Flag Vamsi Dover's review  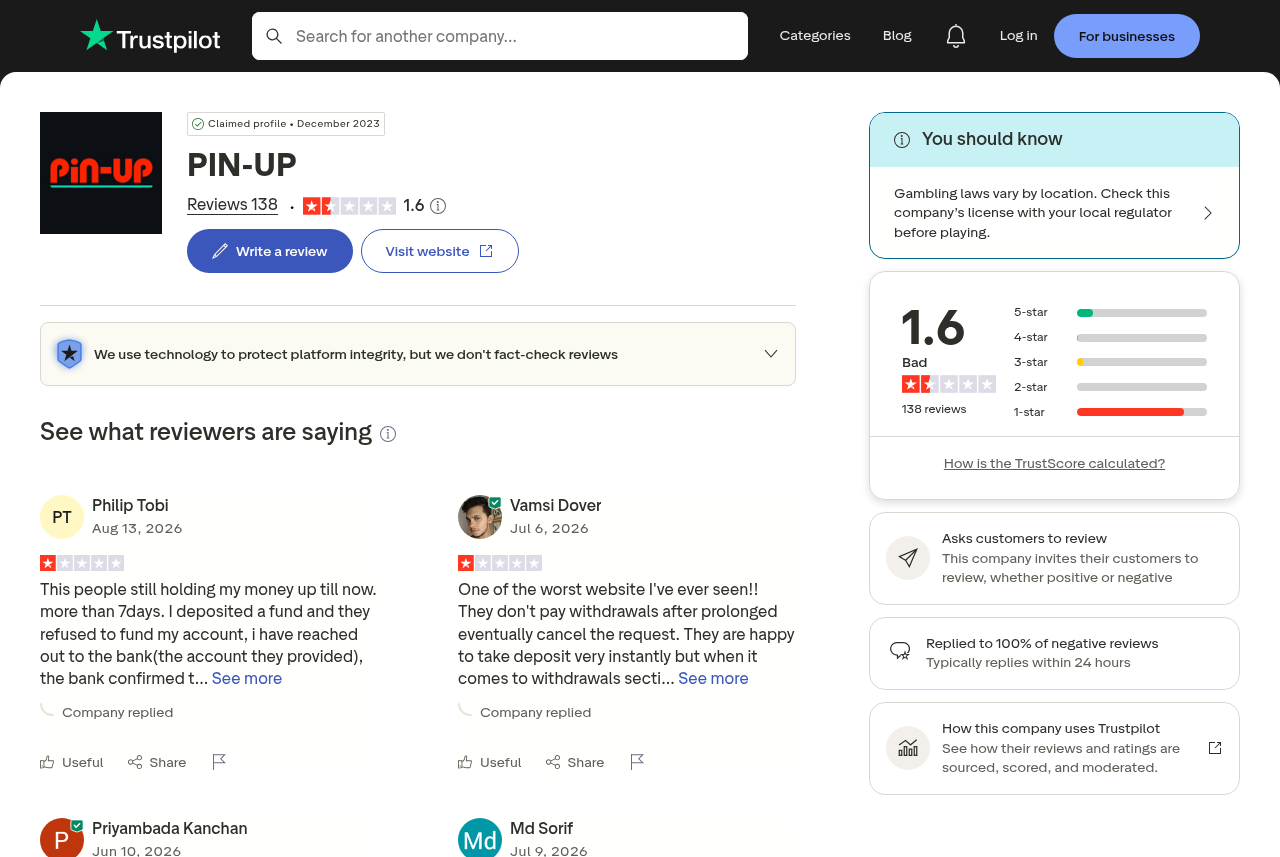638,762
